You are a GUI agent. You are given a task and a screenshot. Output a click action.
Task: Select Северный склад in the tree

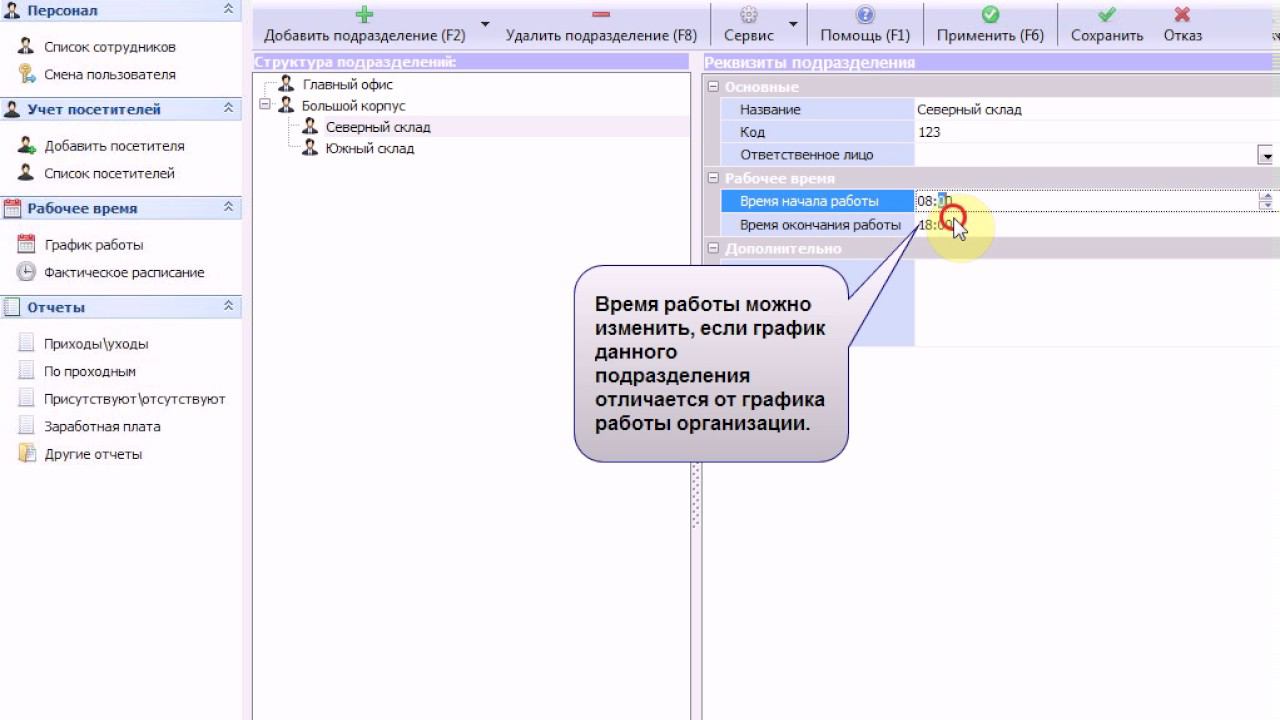click(x=378, y=127)
